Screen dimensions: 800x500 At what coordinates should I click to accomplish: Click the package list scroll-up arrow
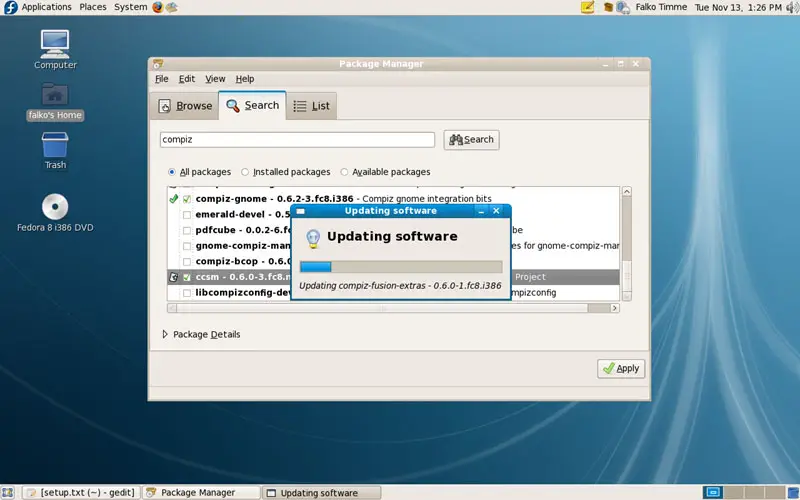(x=627, y=191)
